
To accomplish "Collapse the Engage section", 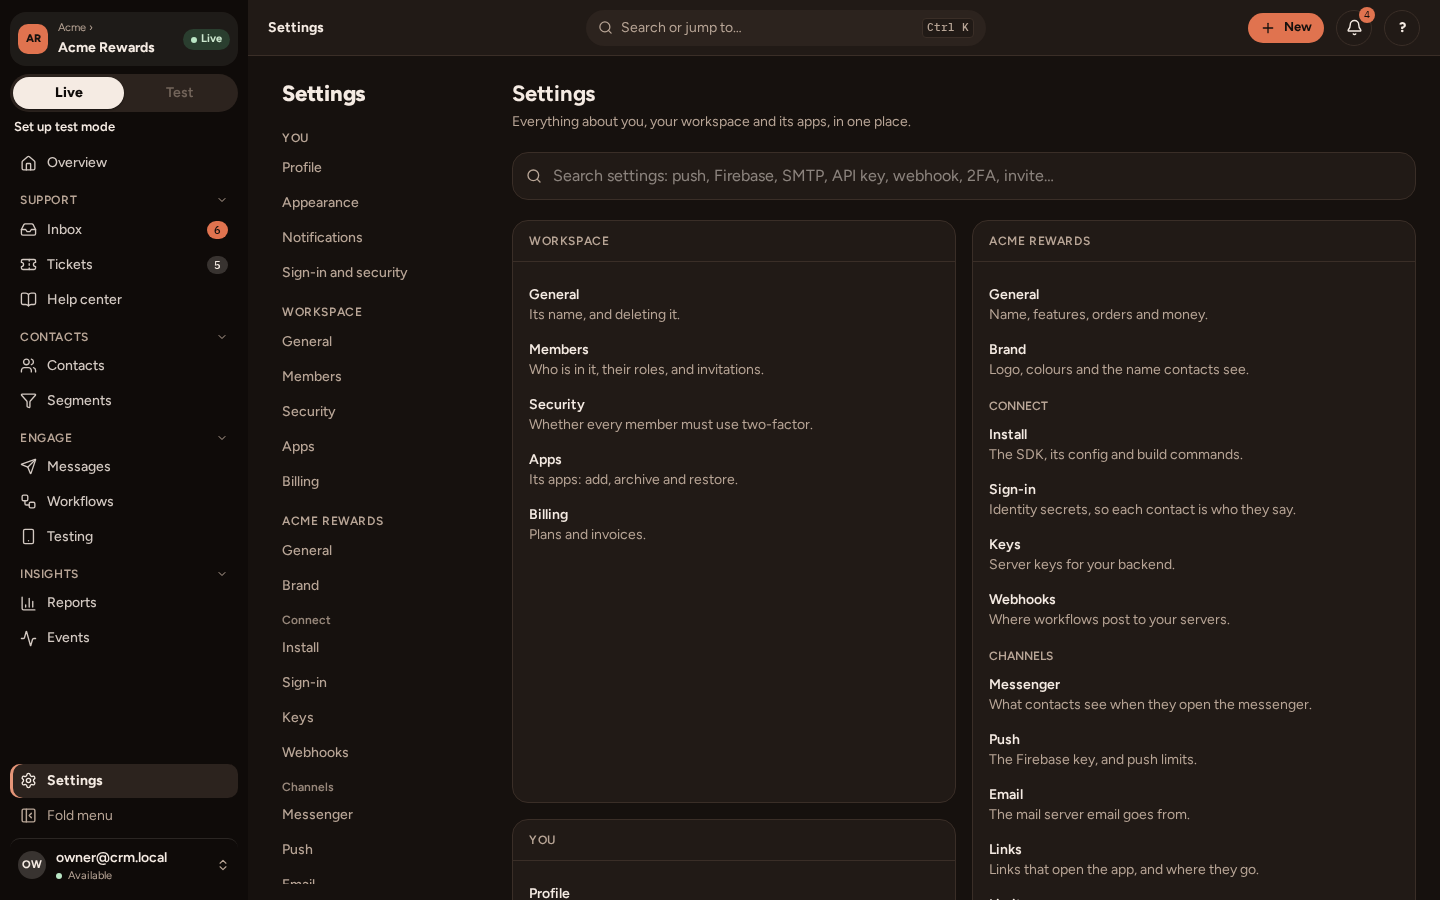I will (222, 438).
